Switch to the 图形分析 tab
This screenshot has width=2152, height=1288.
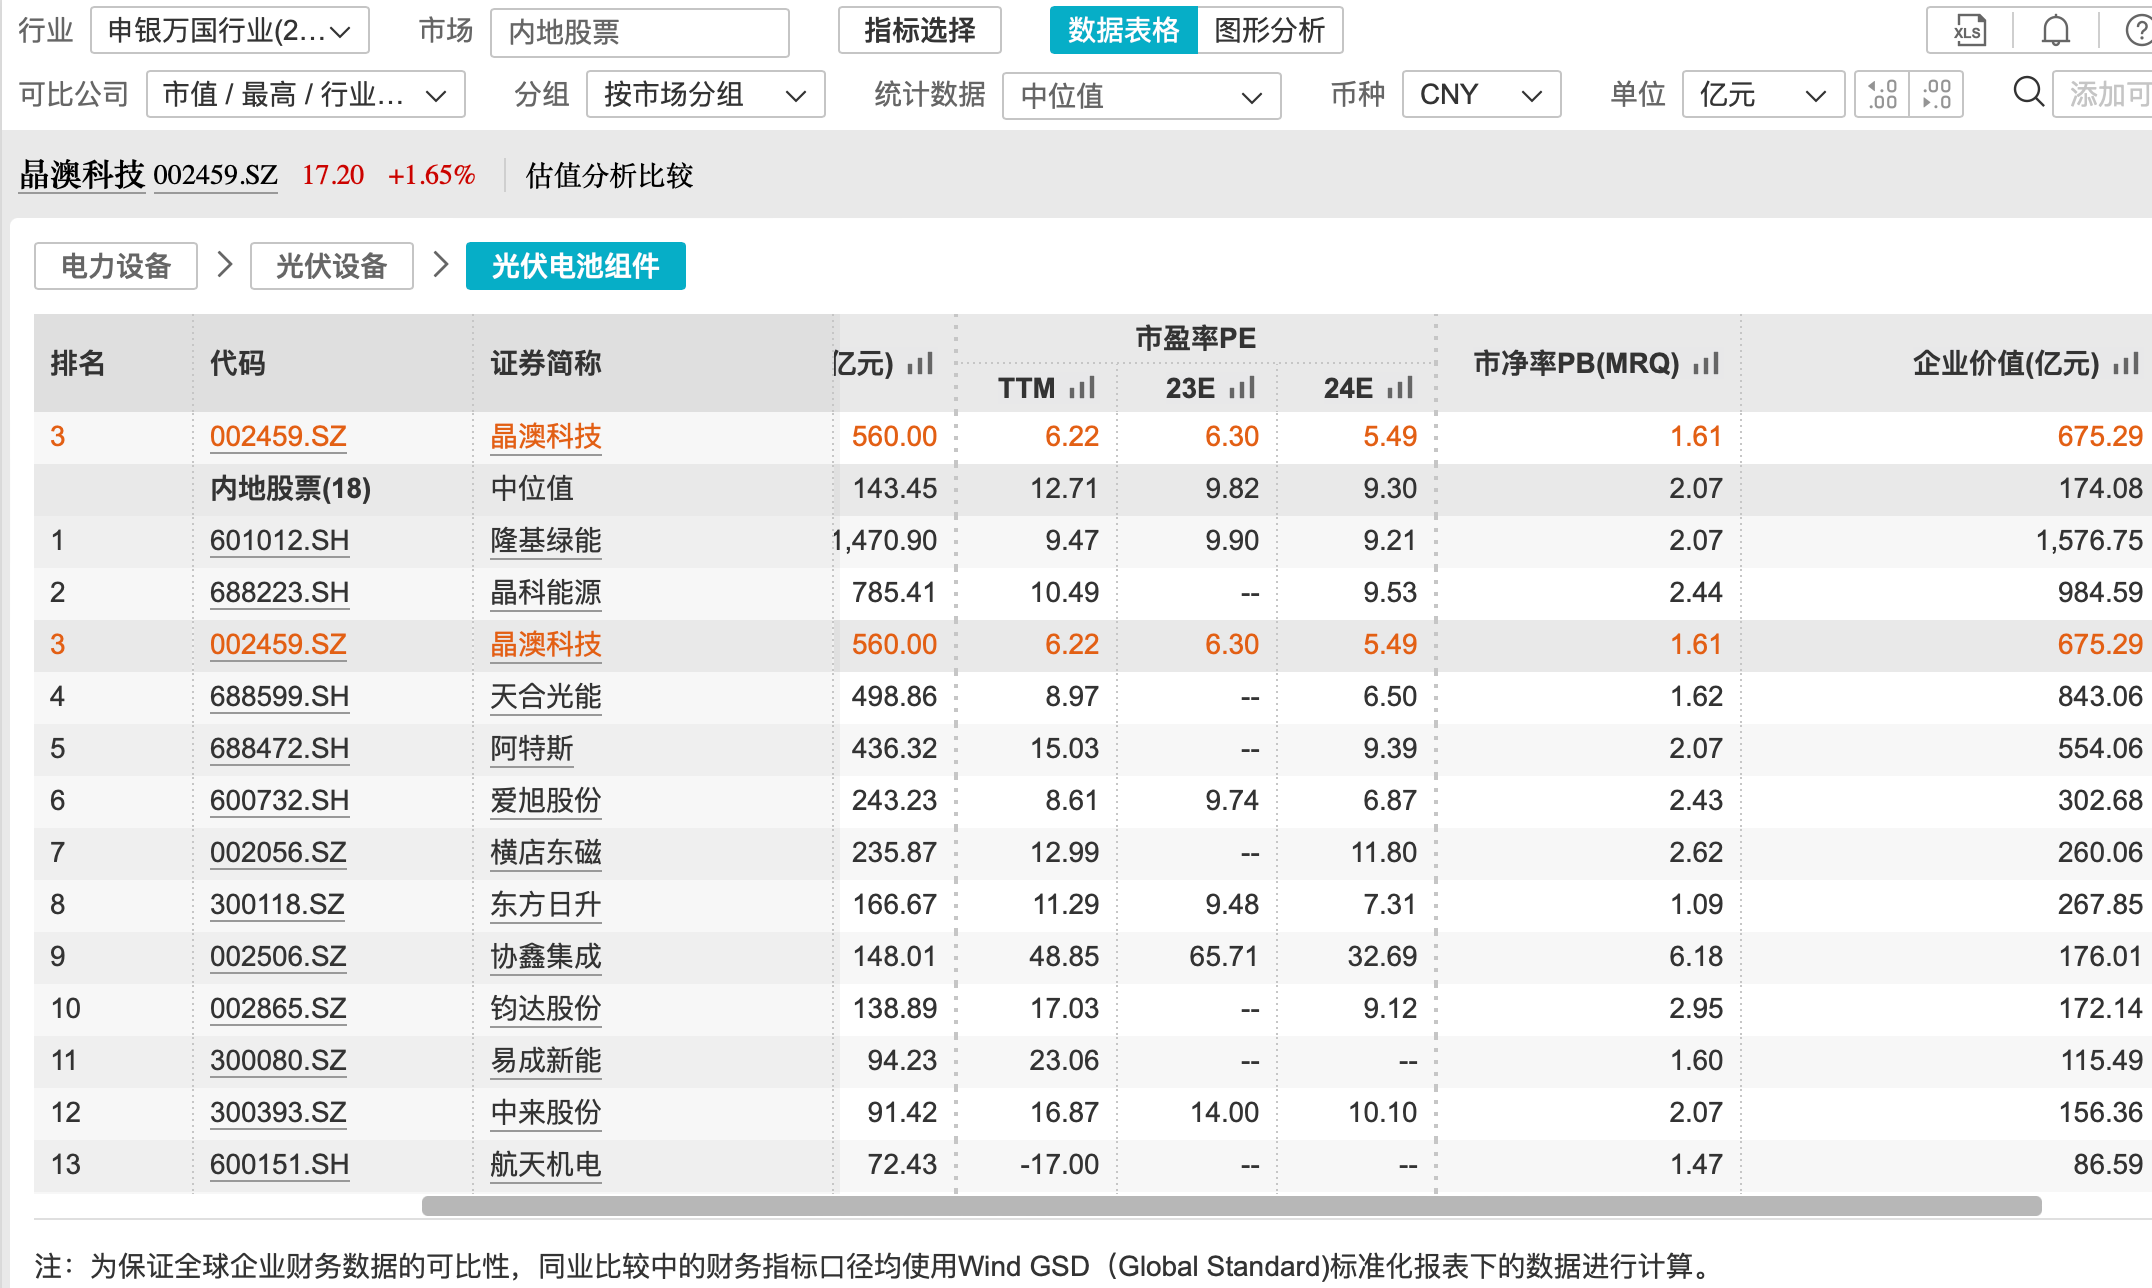1270,30
